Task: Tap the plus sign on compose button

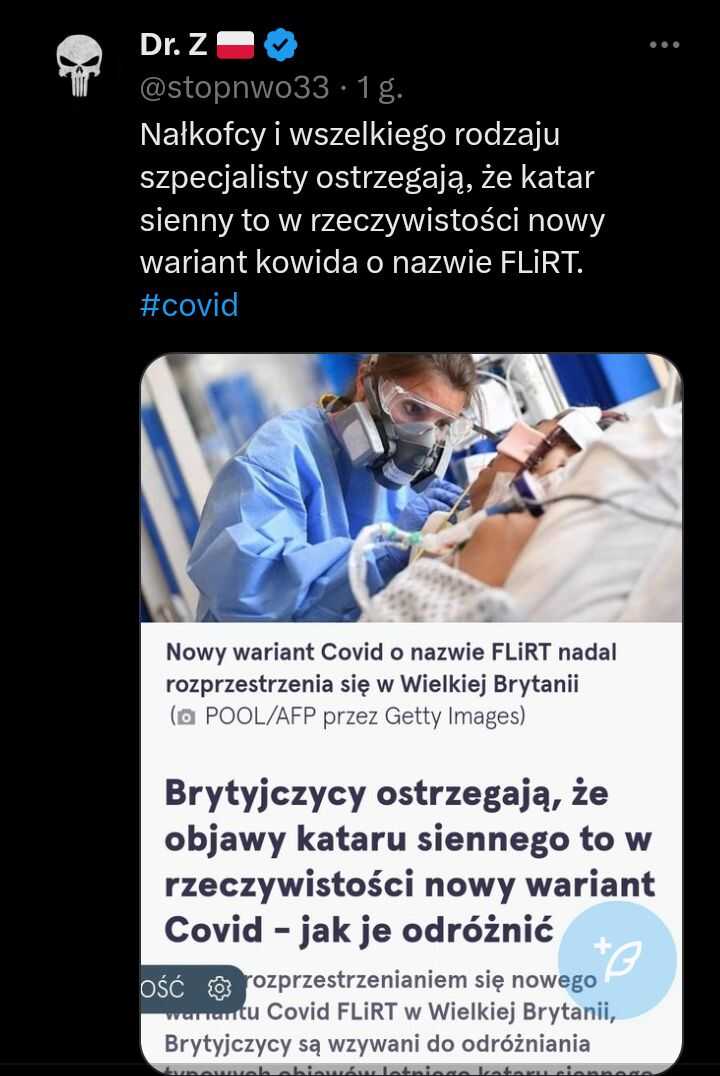Action: click(603, 946)
